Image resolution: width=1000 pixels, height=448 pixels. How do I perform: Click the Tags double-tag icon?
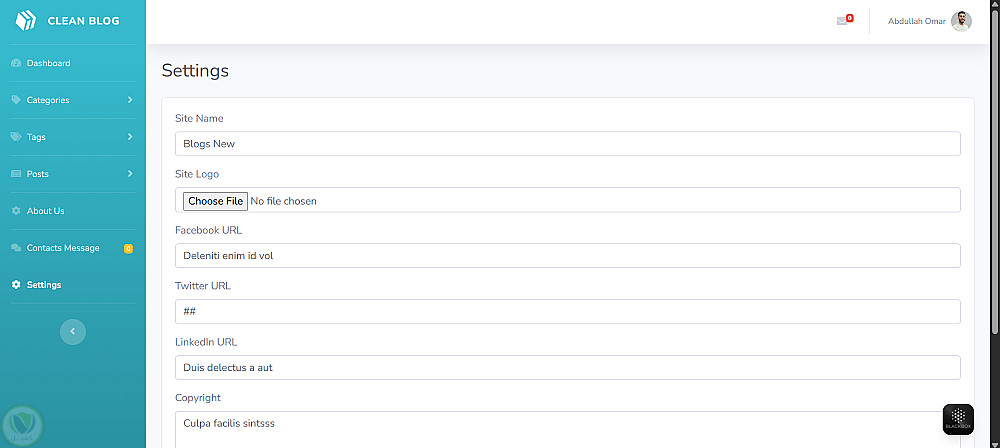coord(16,137)
